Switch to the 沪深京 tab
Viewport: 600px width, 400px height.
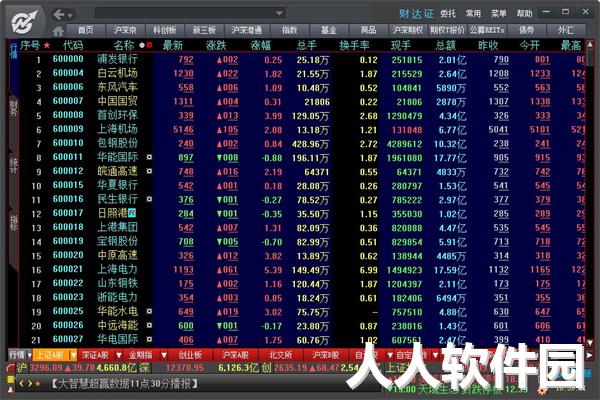click(x=125, y=30)
